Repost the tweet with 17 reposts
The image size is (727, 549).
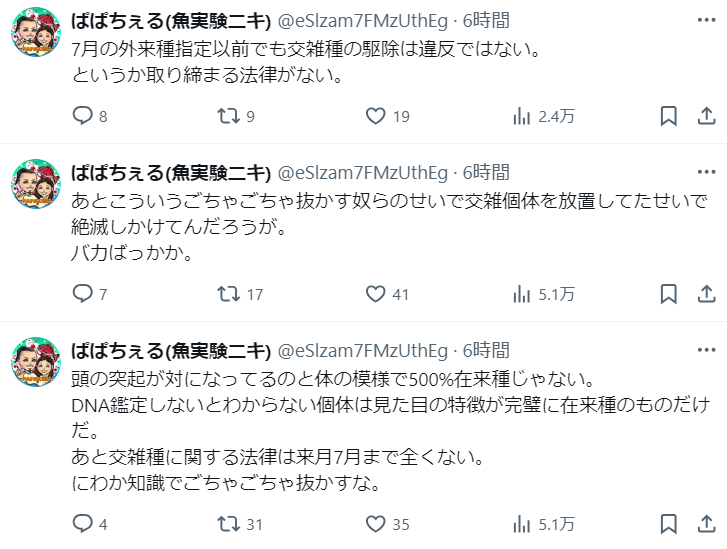229,294
